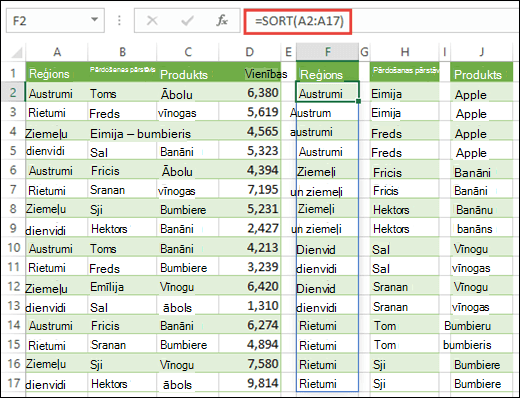Viewport: 520px width, 398px height.
Task: Select row 17 header
Action: [13, 383]
